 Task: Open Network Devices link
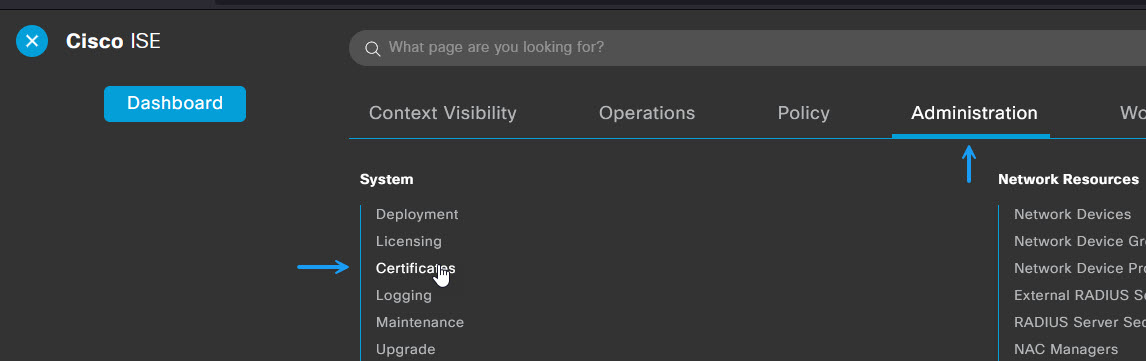click(1072, 214)
